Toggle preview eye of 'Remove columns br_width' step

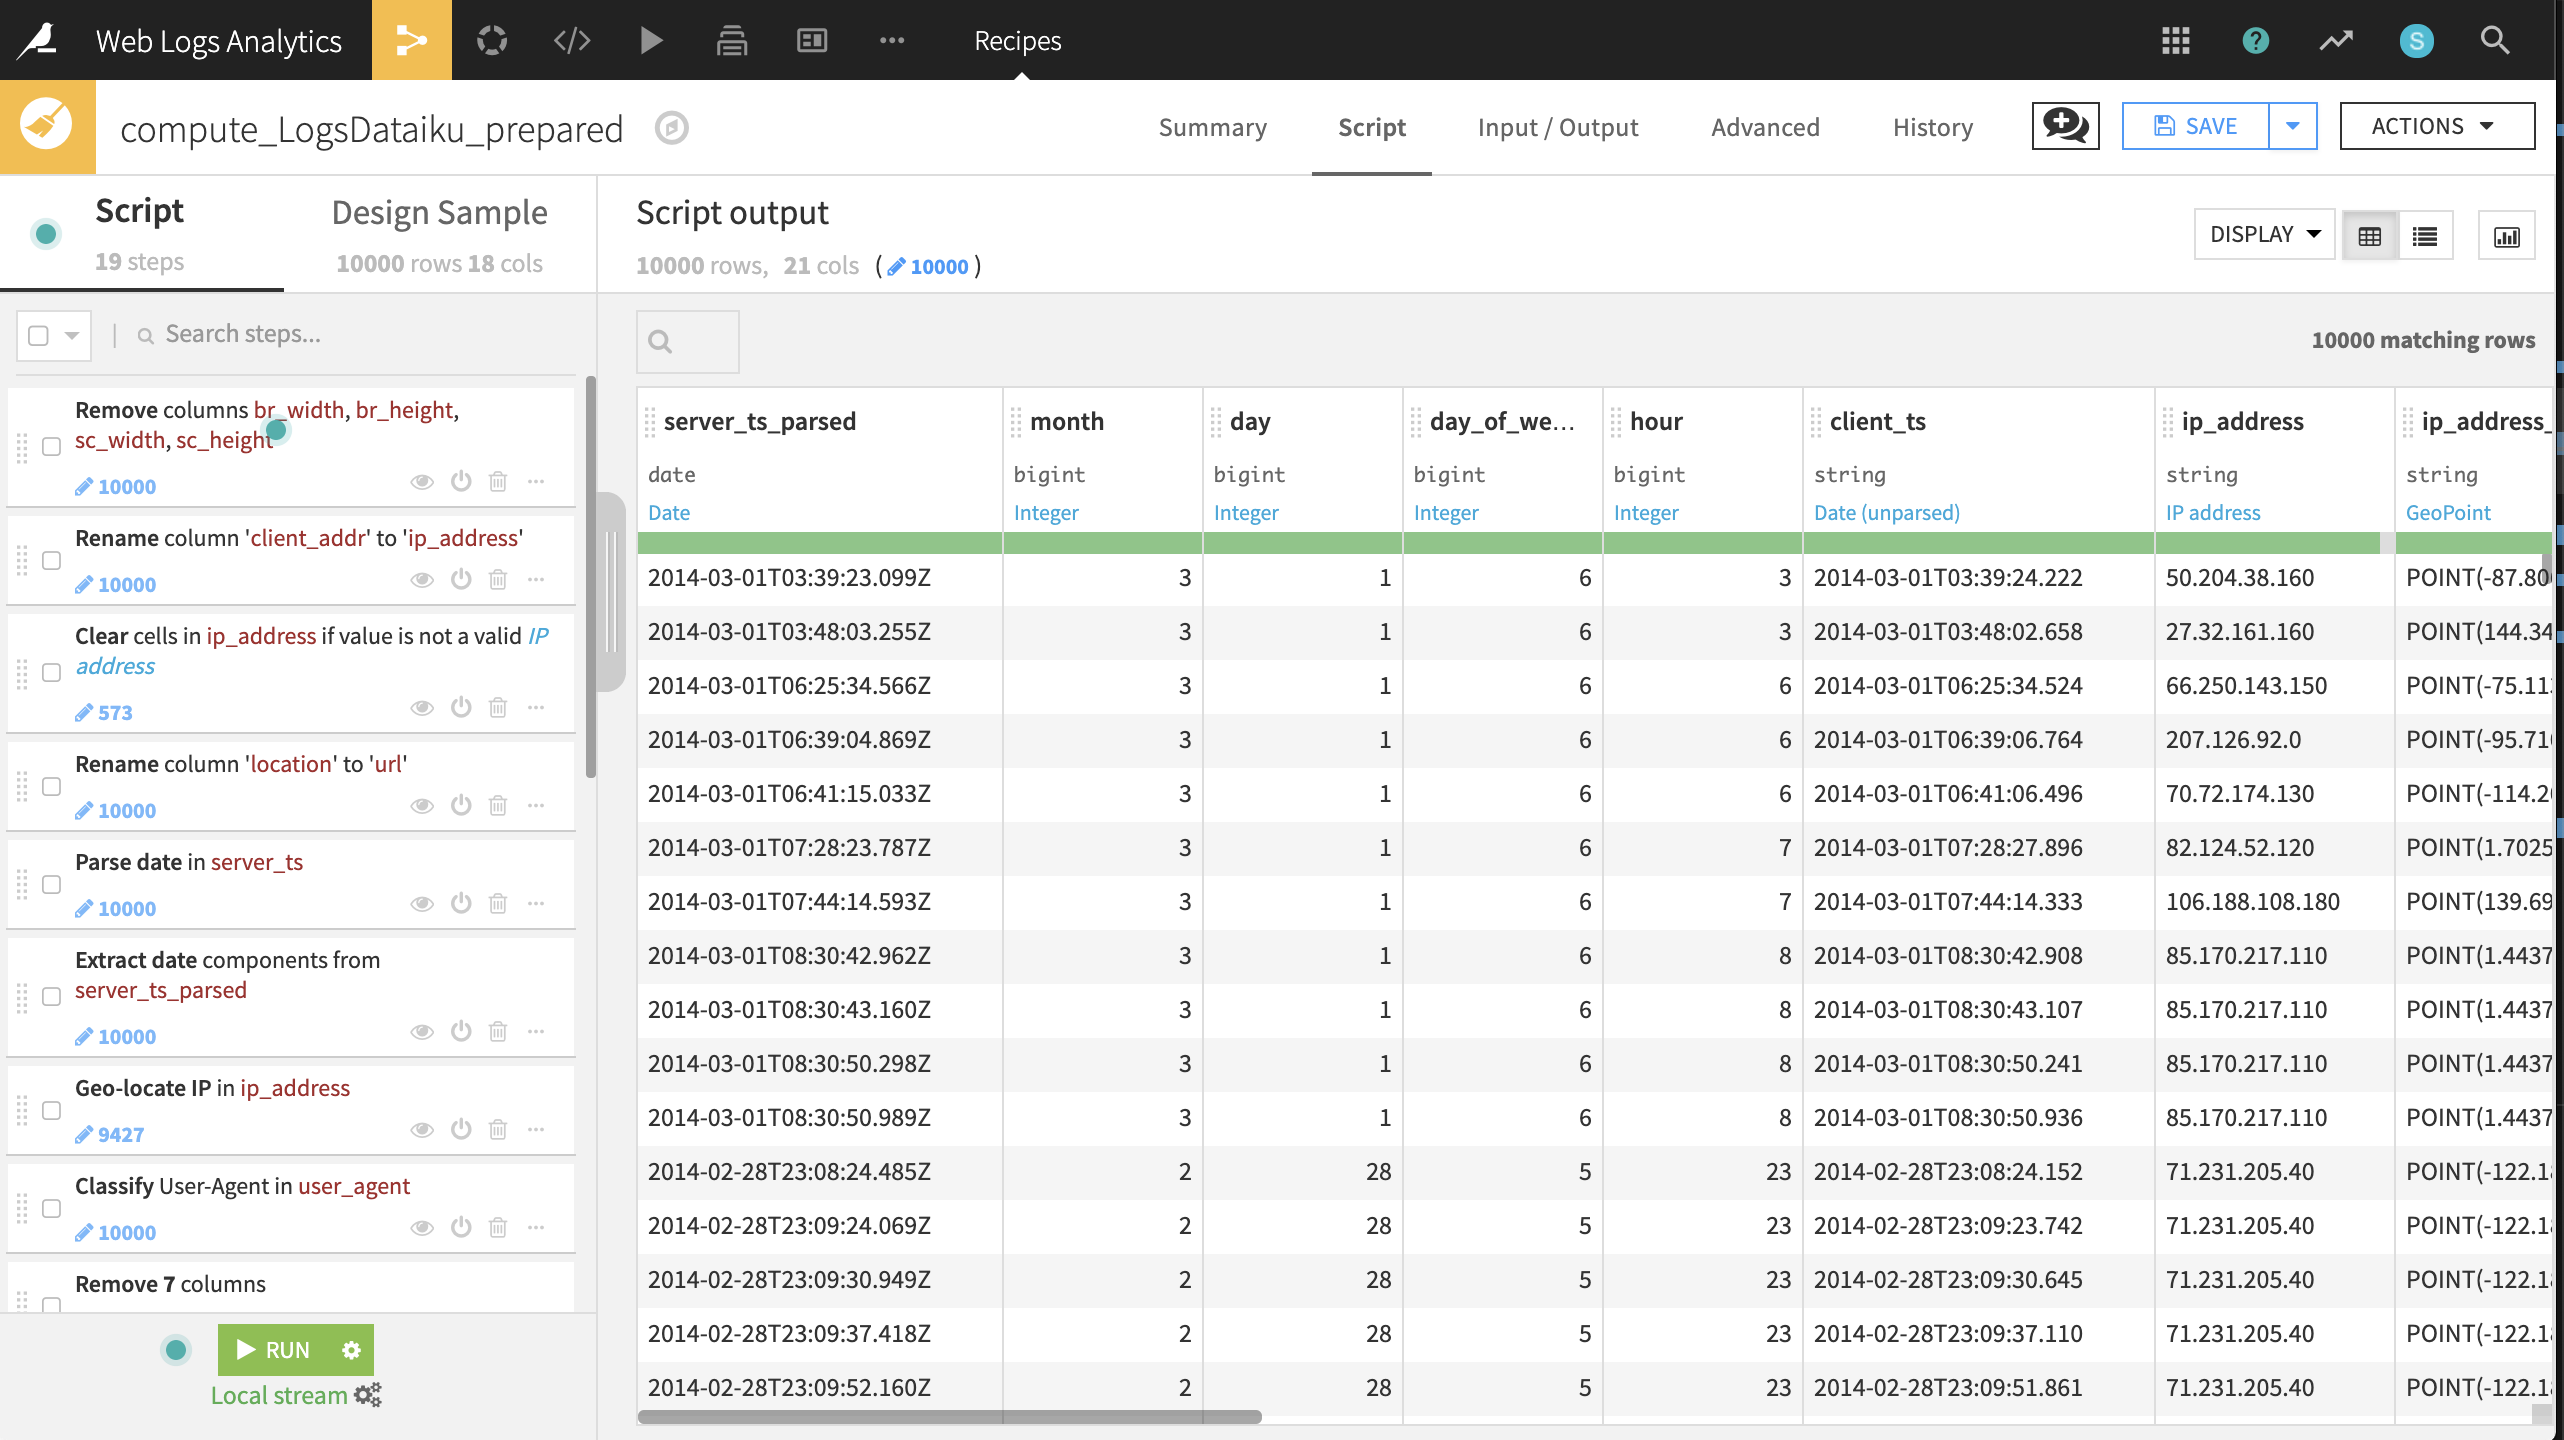pyautogui.click(x=422, y=482)
